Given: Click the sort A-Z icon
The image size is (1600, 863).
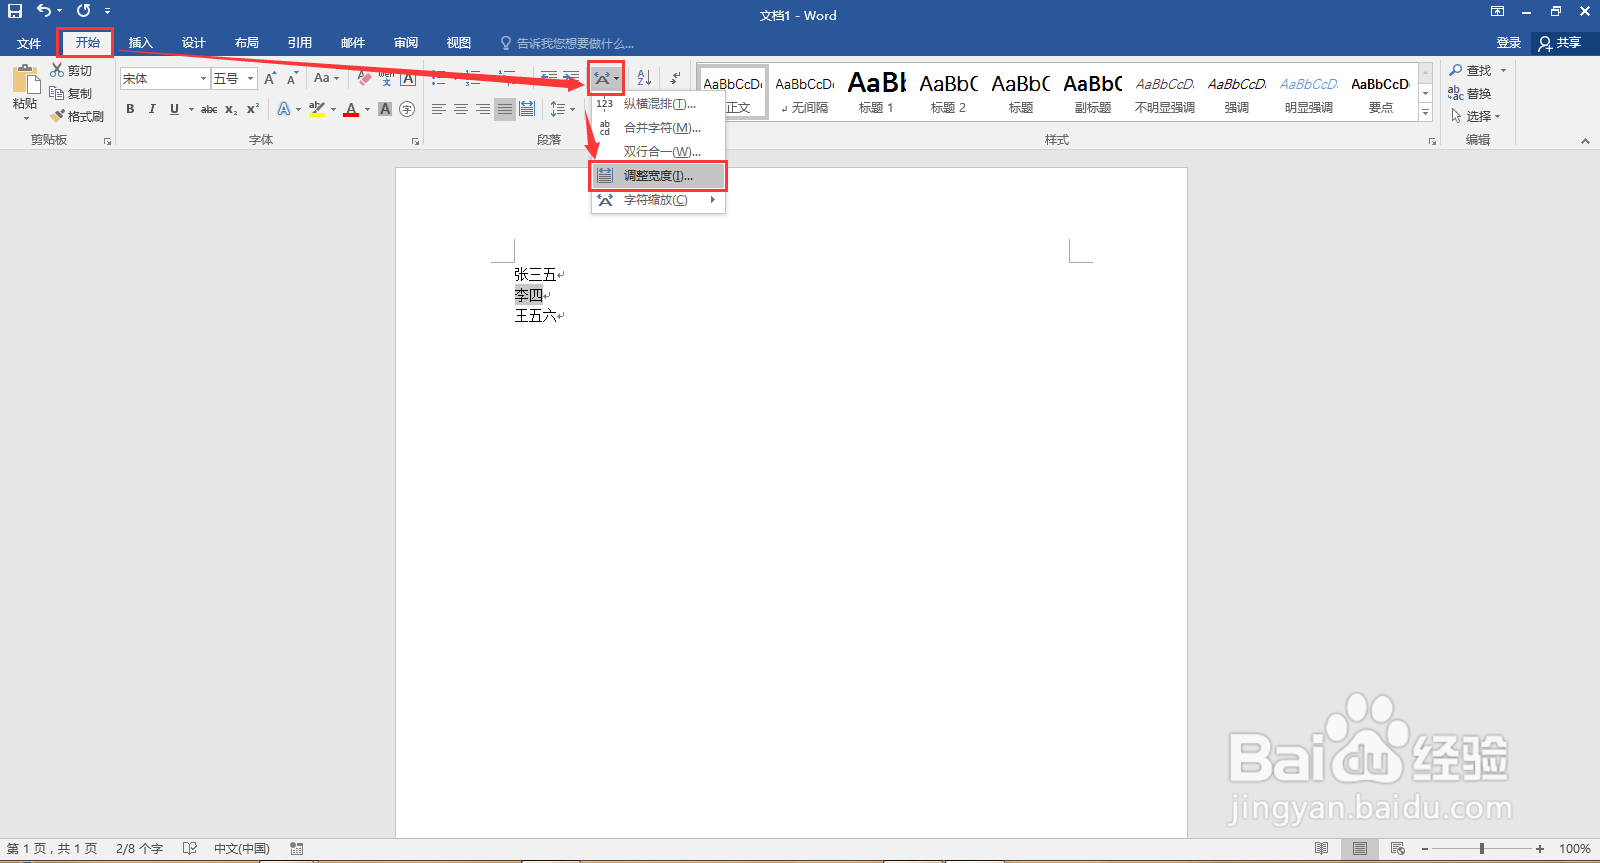Looking at the screenshot, I should [644, 78].
